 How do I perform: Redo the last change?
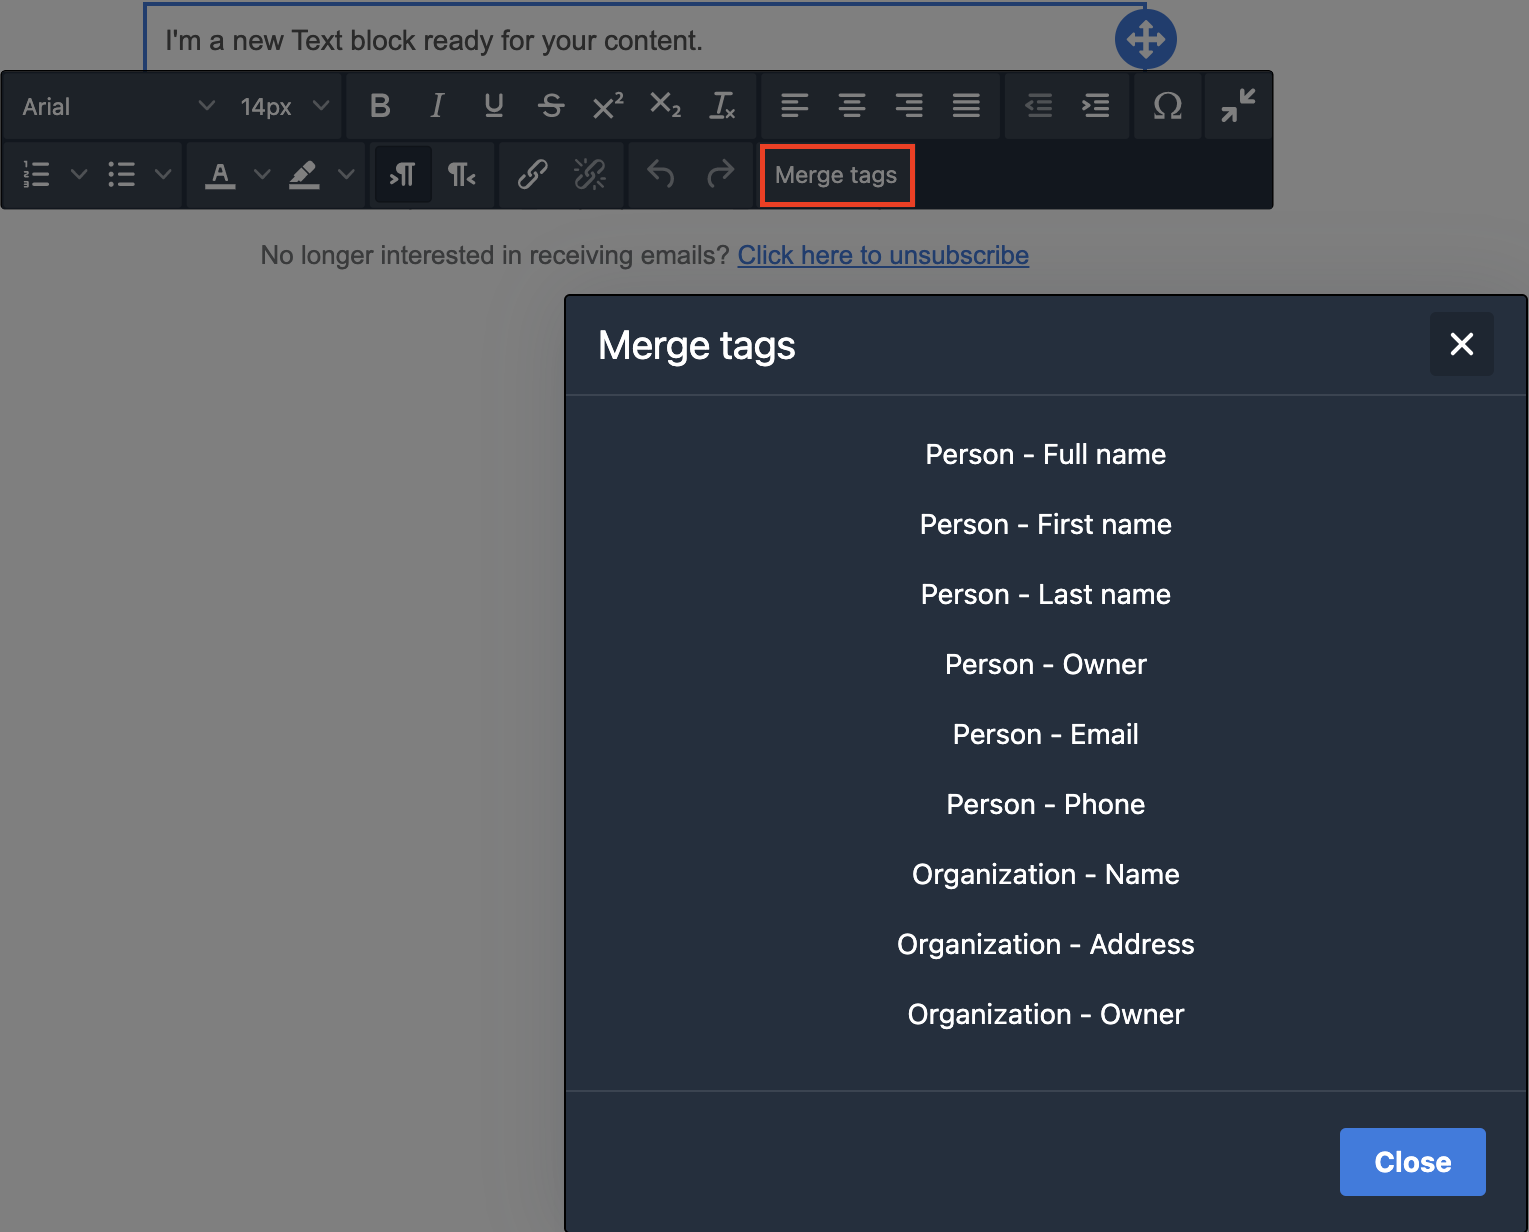(x=720, y=175)
